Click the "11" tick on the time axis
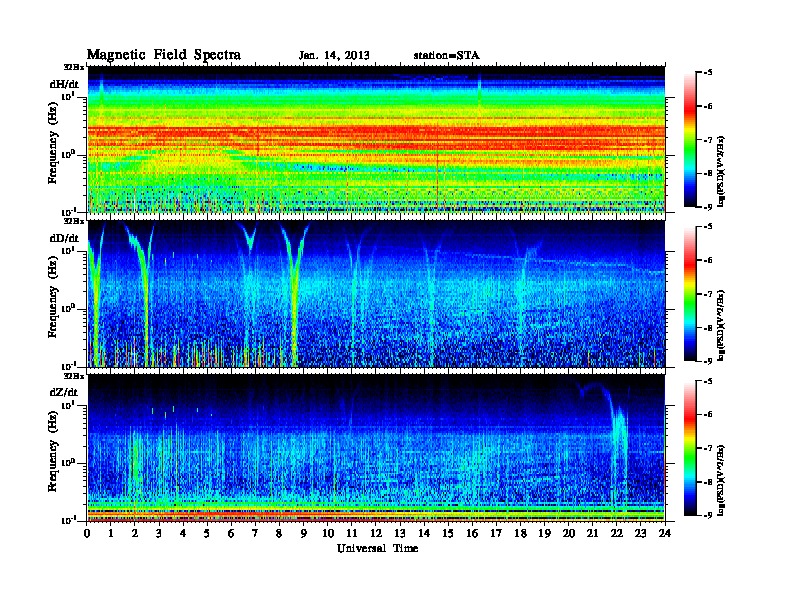 352,534
